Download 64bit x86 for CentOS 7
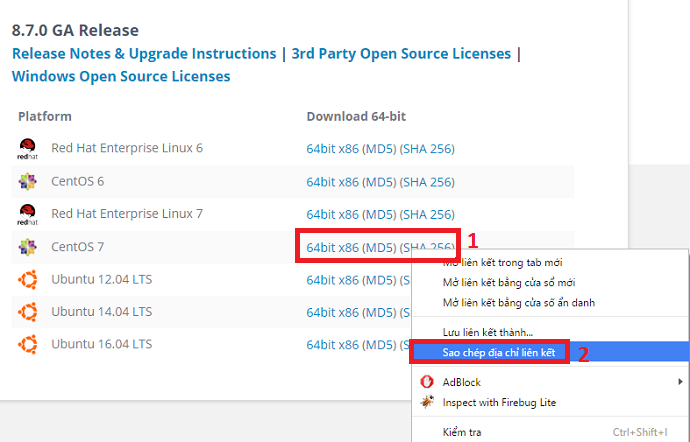 coord(332,247)
